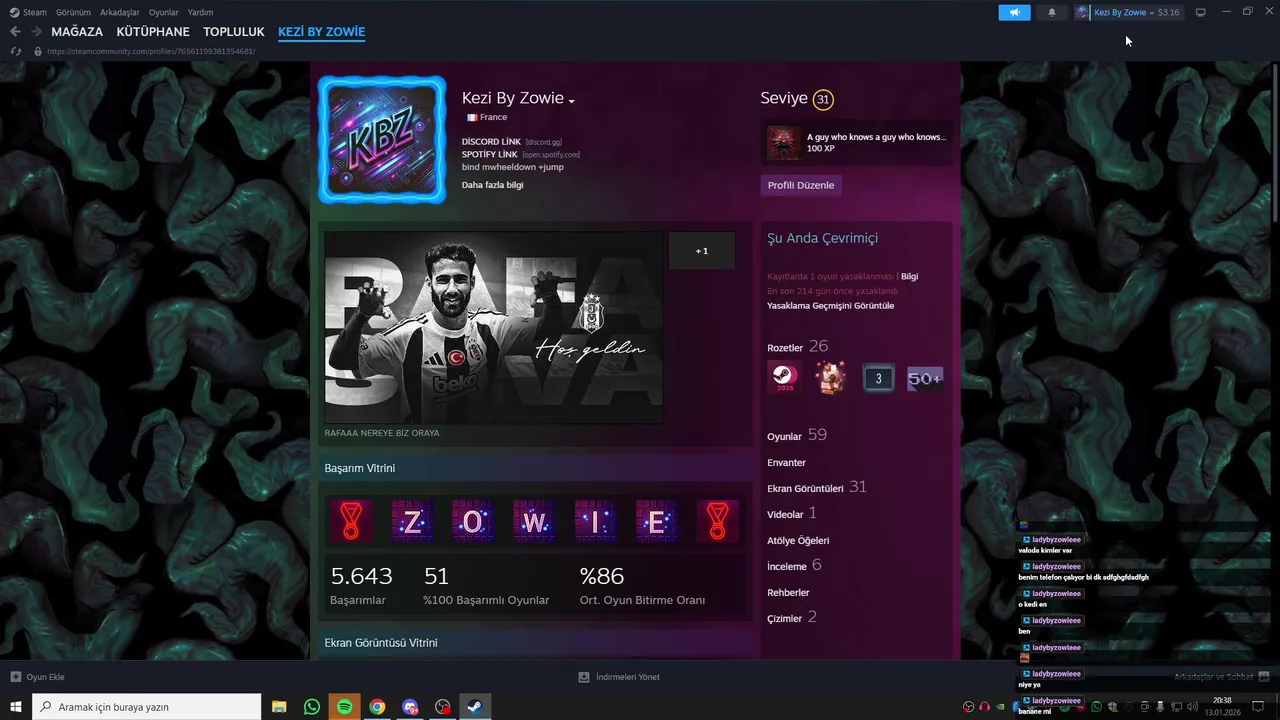
Task: Click the last red medal achievement icon
Action: pyautogui.click(x=717, y=521)
